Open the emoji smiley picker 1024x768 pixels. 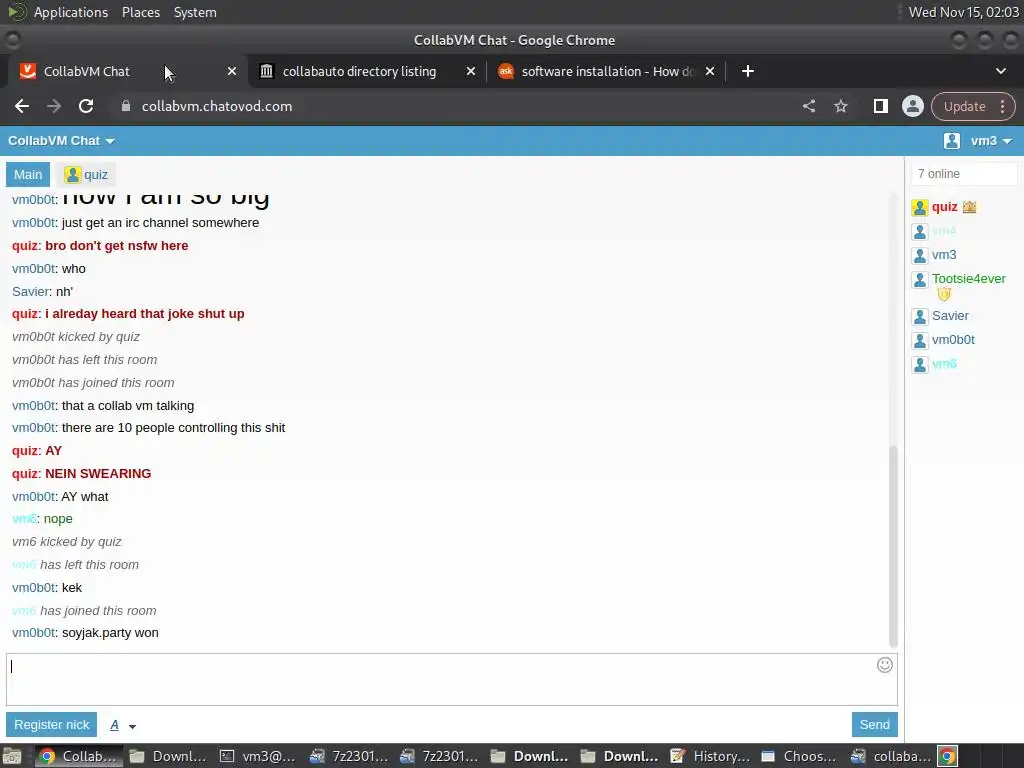pos(884,665)
